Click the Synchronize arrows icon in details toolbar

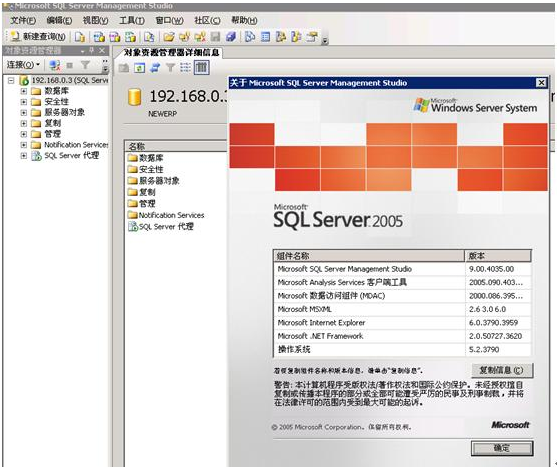point(155,68)
